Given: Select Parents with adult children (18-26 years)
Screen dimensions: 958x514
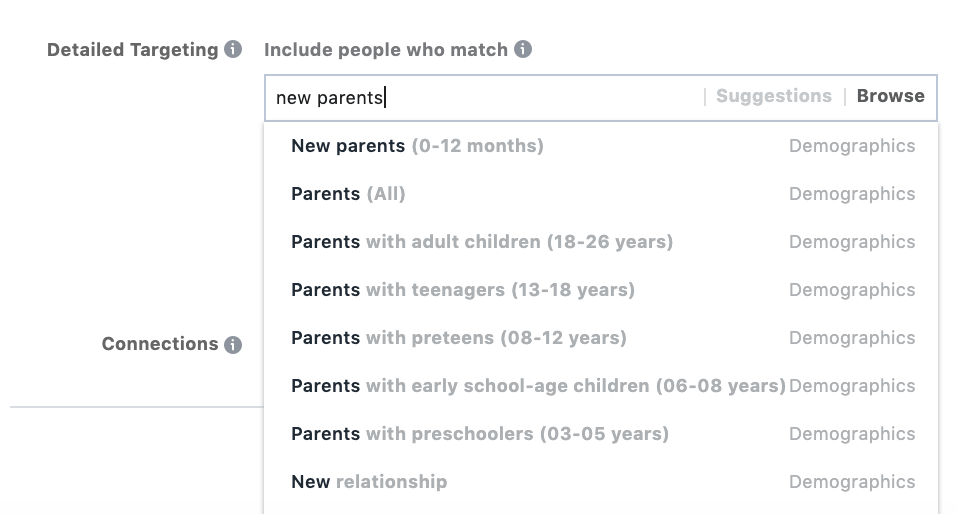Looking at the screenshot, I should [x=482, y=242].
